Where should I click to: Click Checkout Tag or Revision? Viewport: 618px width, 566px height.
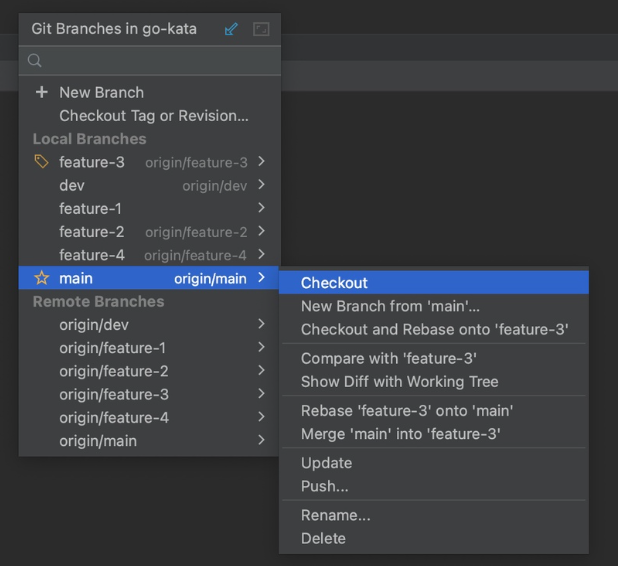click(154, 116)
